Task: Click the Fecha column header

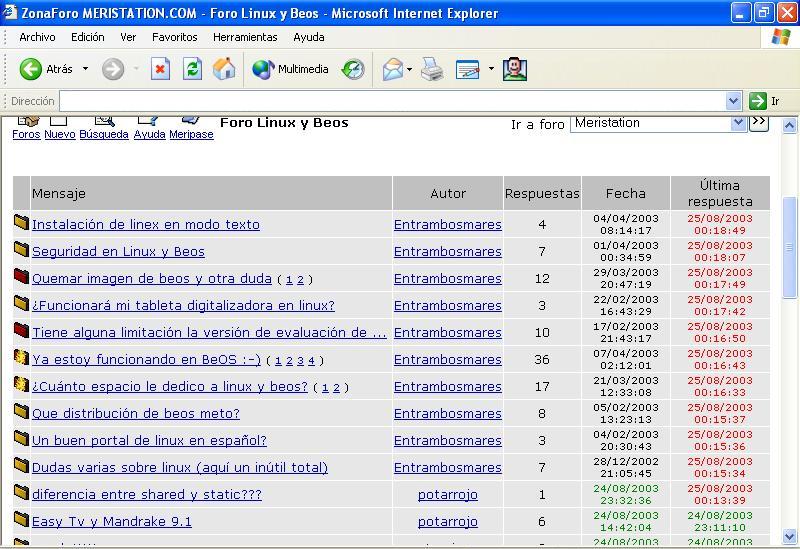Action: coord(626,193)
